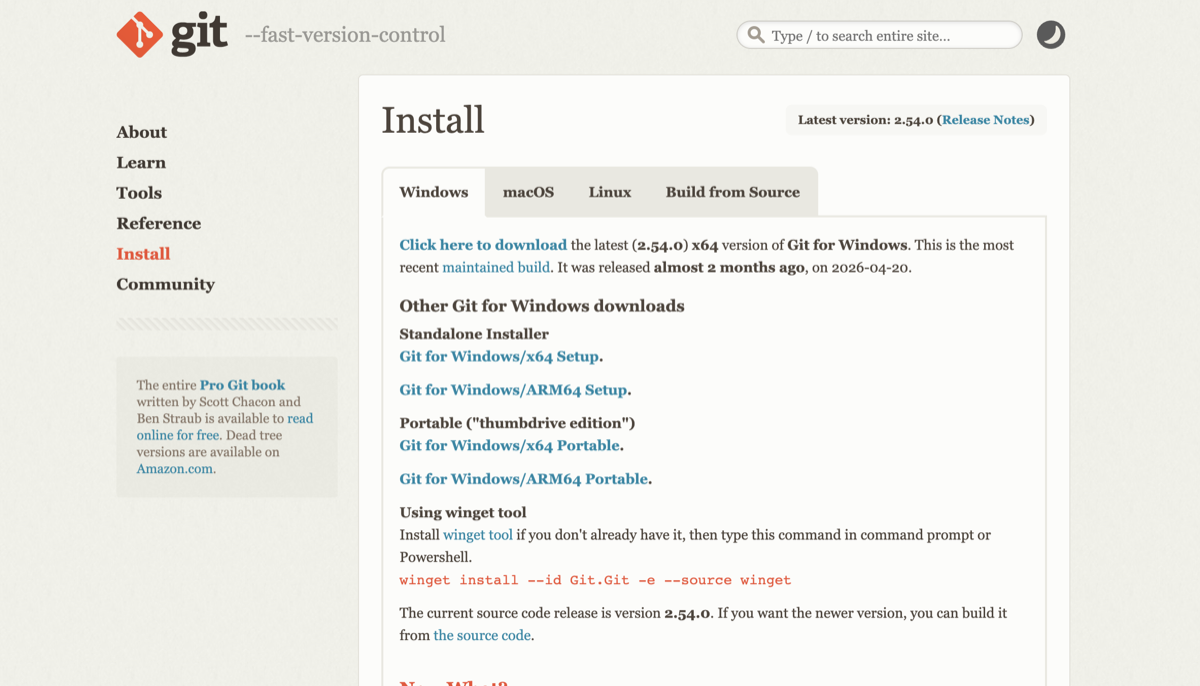
Task: Click the 'Standalone Installer' subheading
Action: click(x=474, y=334)
